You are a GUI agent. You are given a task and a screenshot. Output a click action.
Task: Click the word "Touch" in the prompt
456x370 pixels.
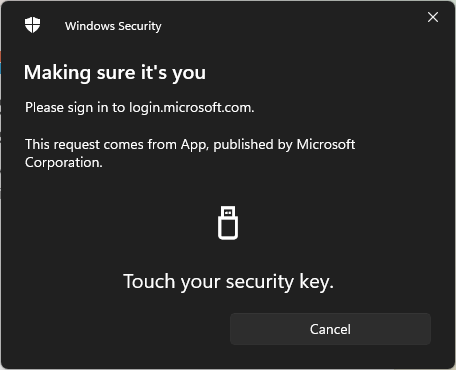point(149,281)
